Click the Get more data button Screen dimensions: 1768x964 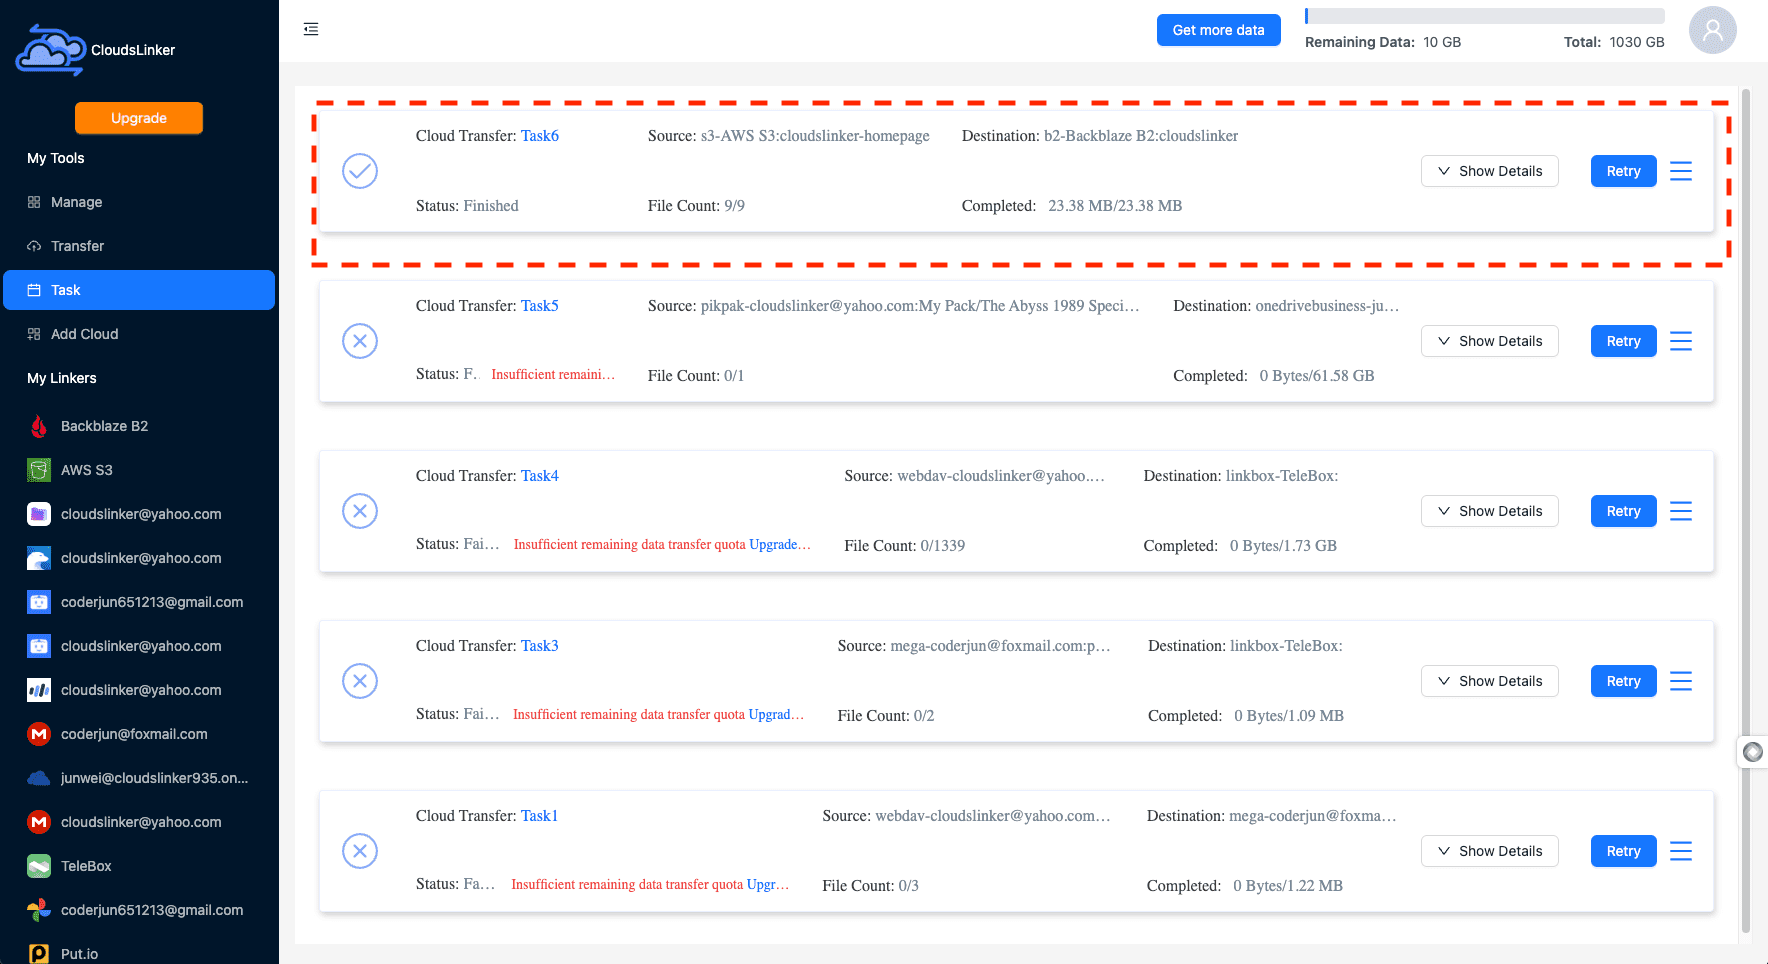point(1218,30)
